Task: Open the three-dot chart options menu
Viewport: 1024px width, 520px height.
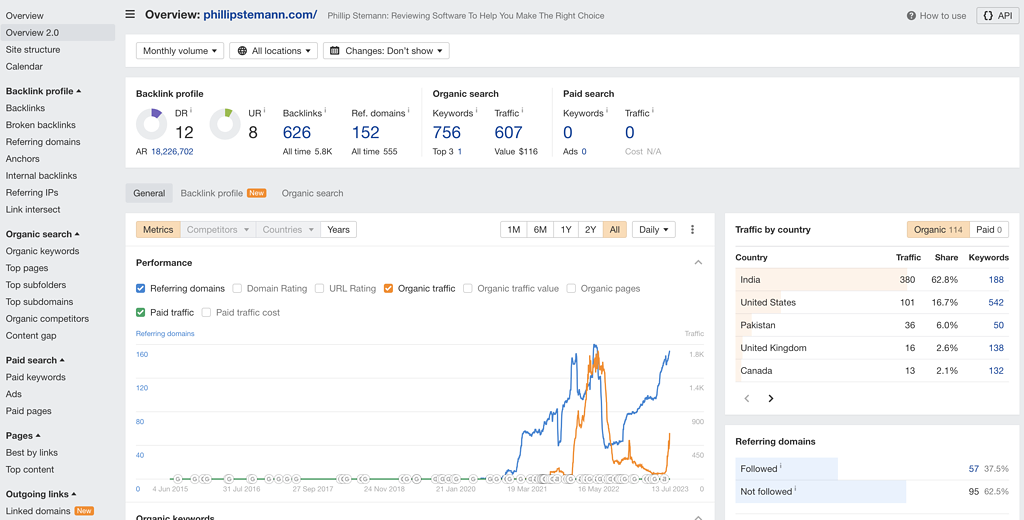Action: [x=692, y=229]
